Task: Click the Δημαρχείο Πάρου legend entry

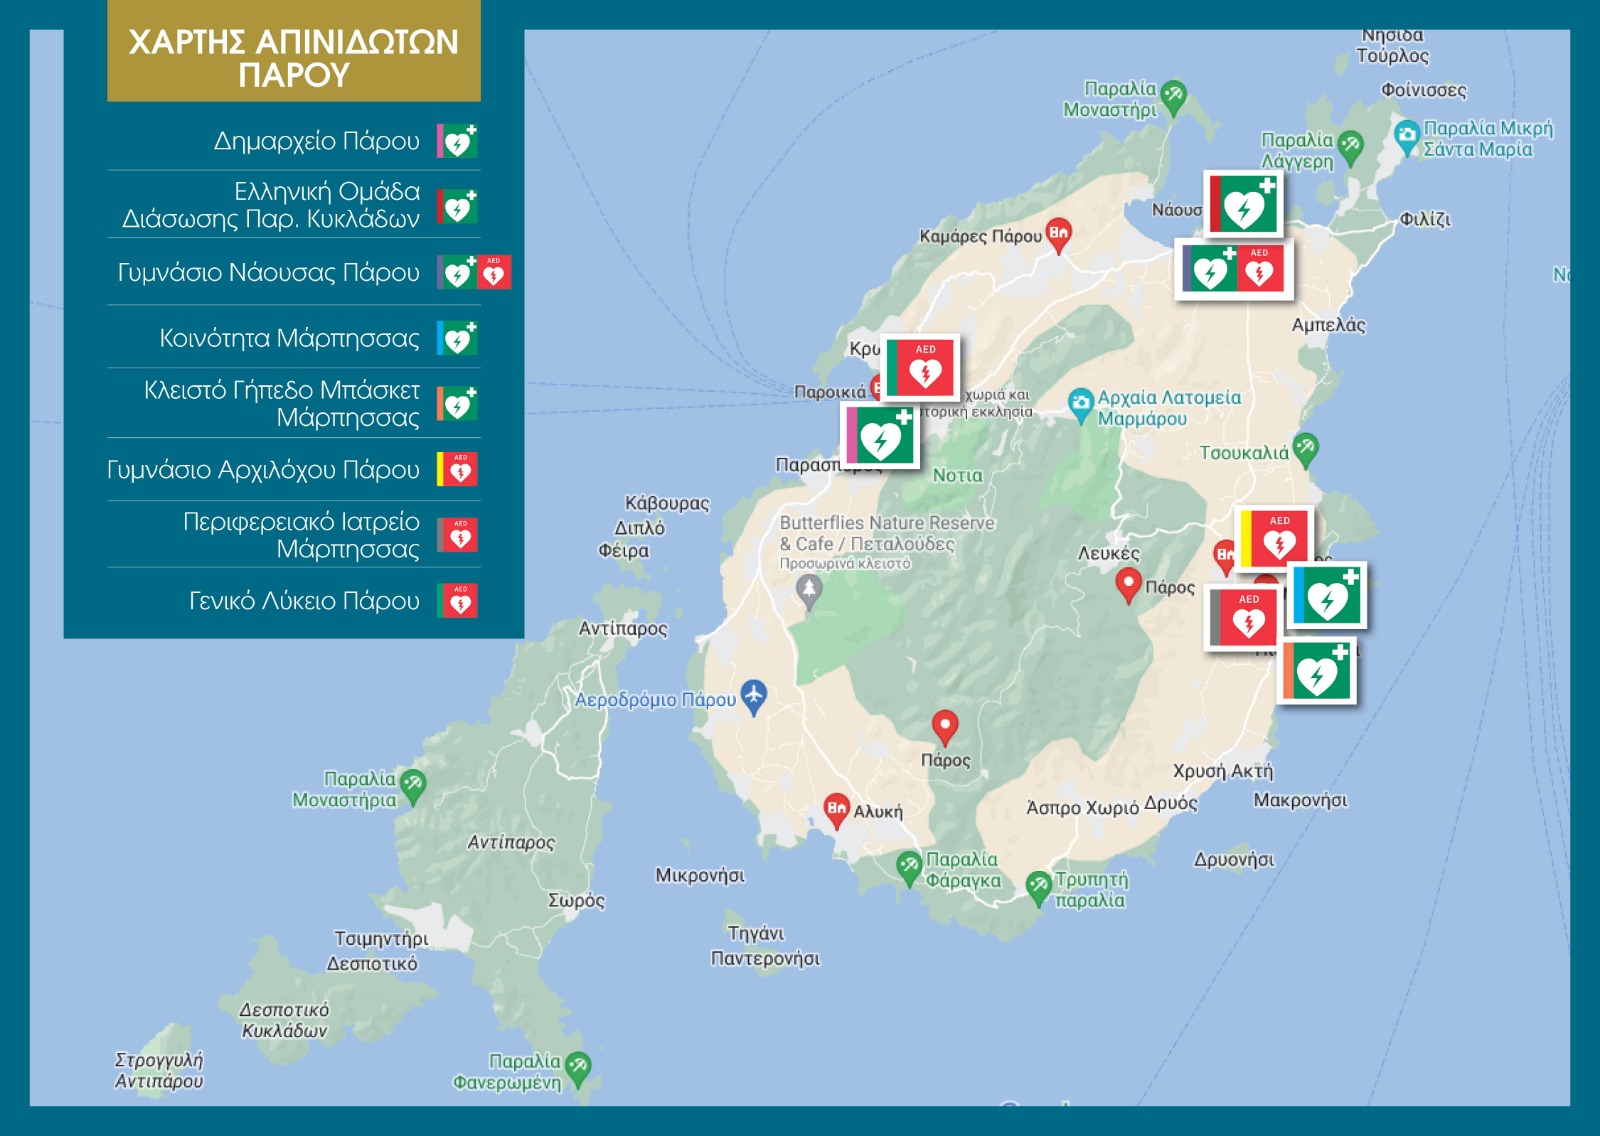Action: tap(316, 141)
